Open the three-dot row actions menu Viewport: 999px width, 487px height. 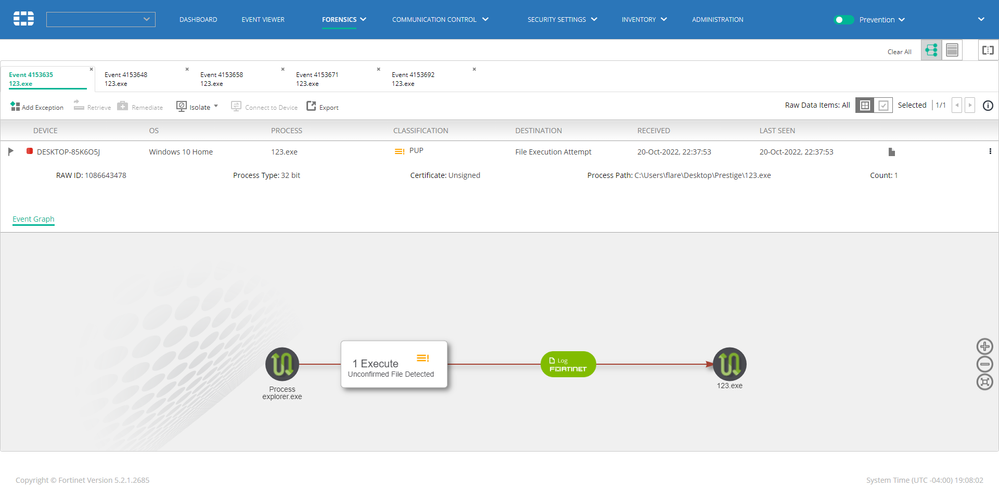[x=990, y=152]
